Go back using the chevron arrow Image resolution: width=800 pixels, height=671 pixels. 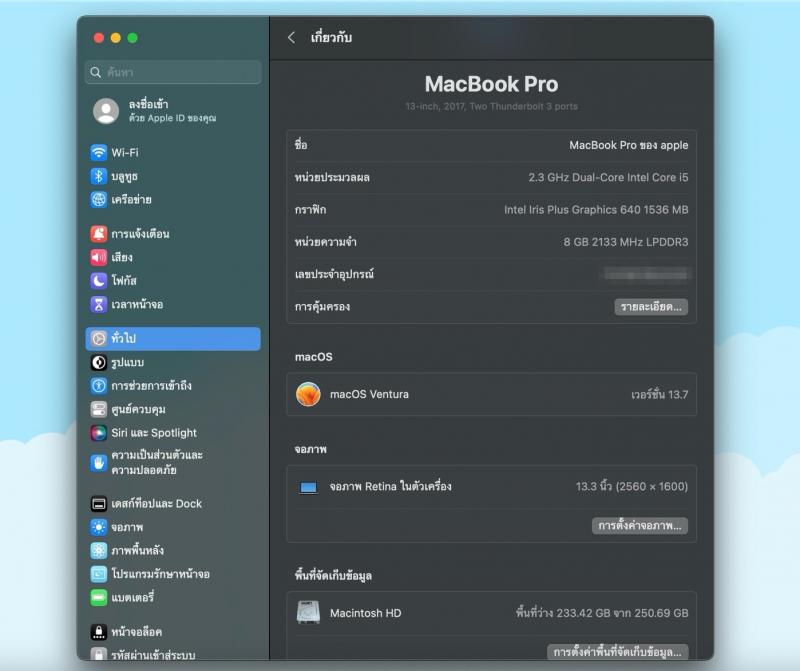pyautogui.click(x=291, y=38)
